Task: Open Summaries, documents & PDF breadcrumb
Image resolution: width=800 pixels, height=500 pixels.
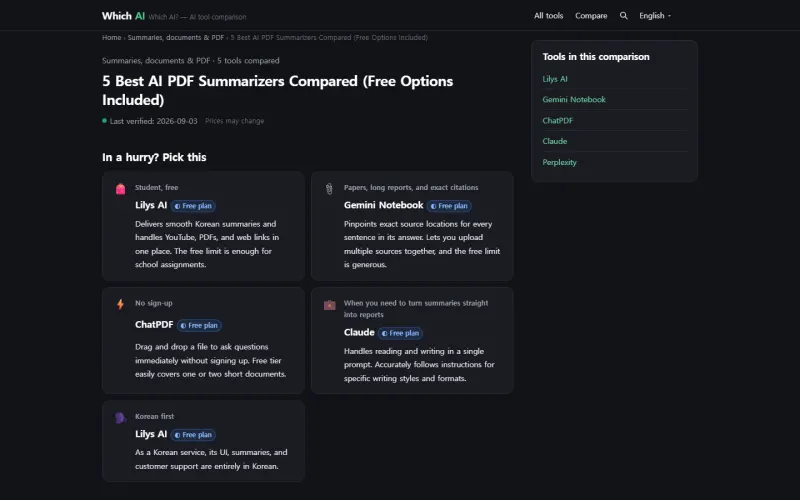Action: (176, 37)
